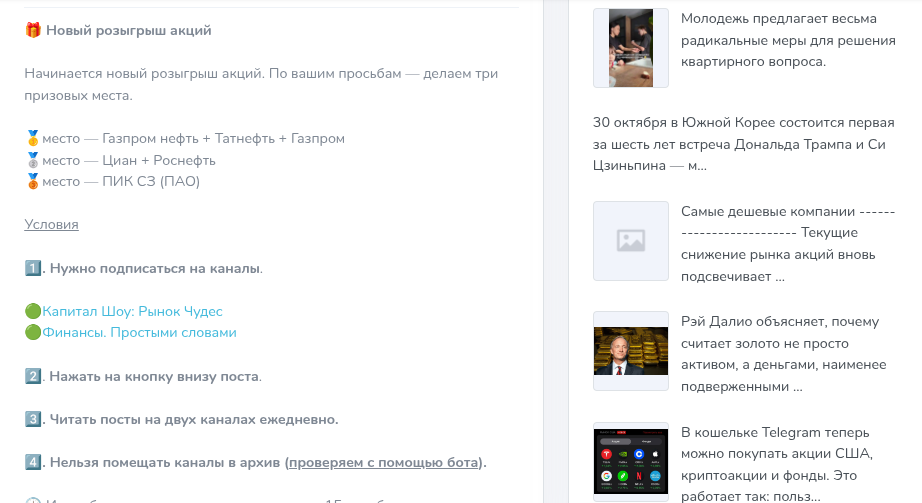This screenshot has height=503, width=922.
Task: Open the Telegram wallet US stocks article
Action: click(x=777, y=464)
